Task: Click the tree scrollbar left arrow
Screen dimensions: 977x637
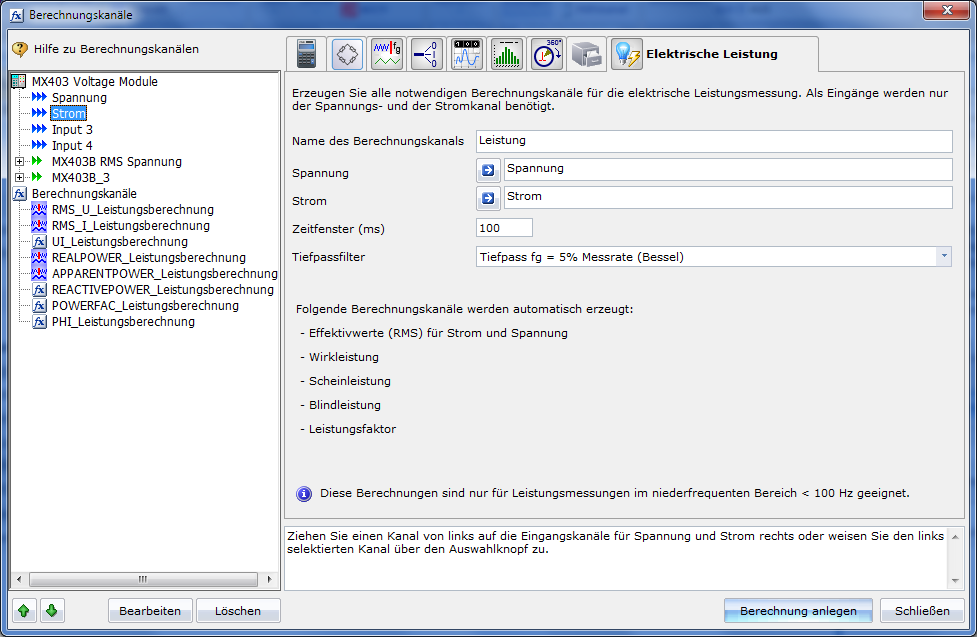Action: 19,580
